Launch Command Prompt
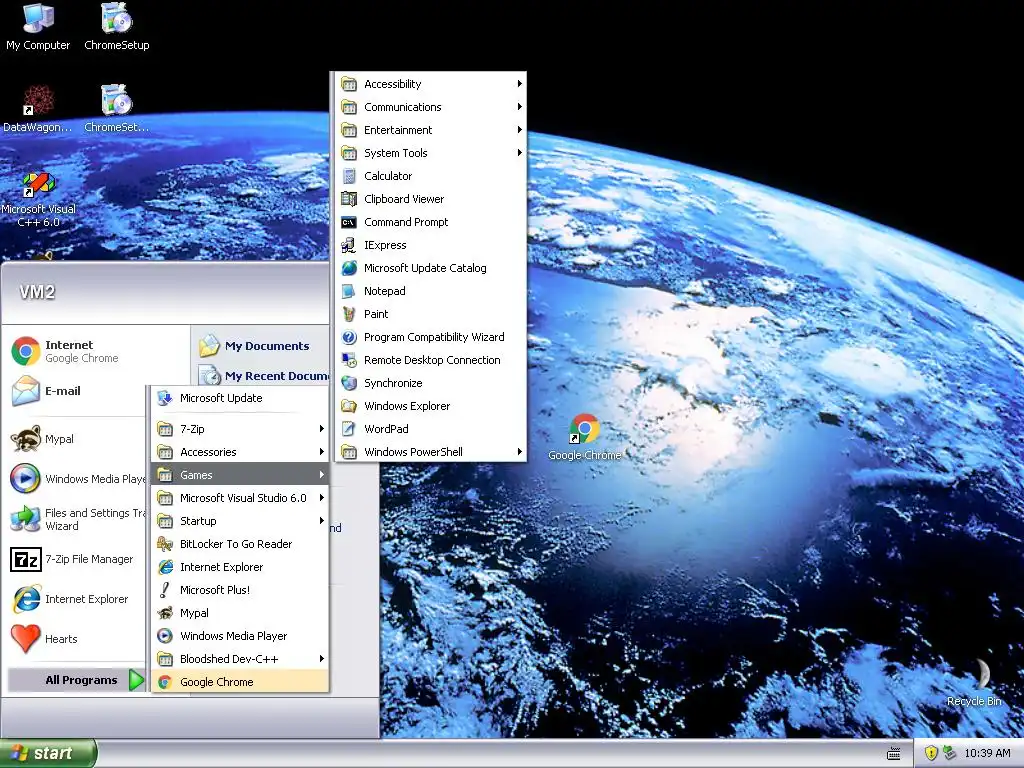Image resolution: width=1024 pixels, height=768 pixels. [x=431, y=222]
